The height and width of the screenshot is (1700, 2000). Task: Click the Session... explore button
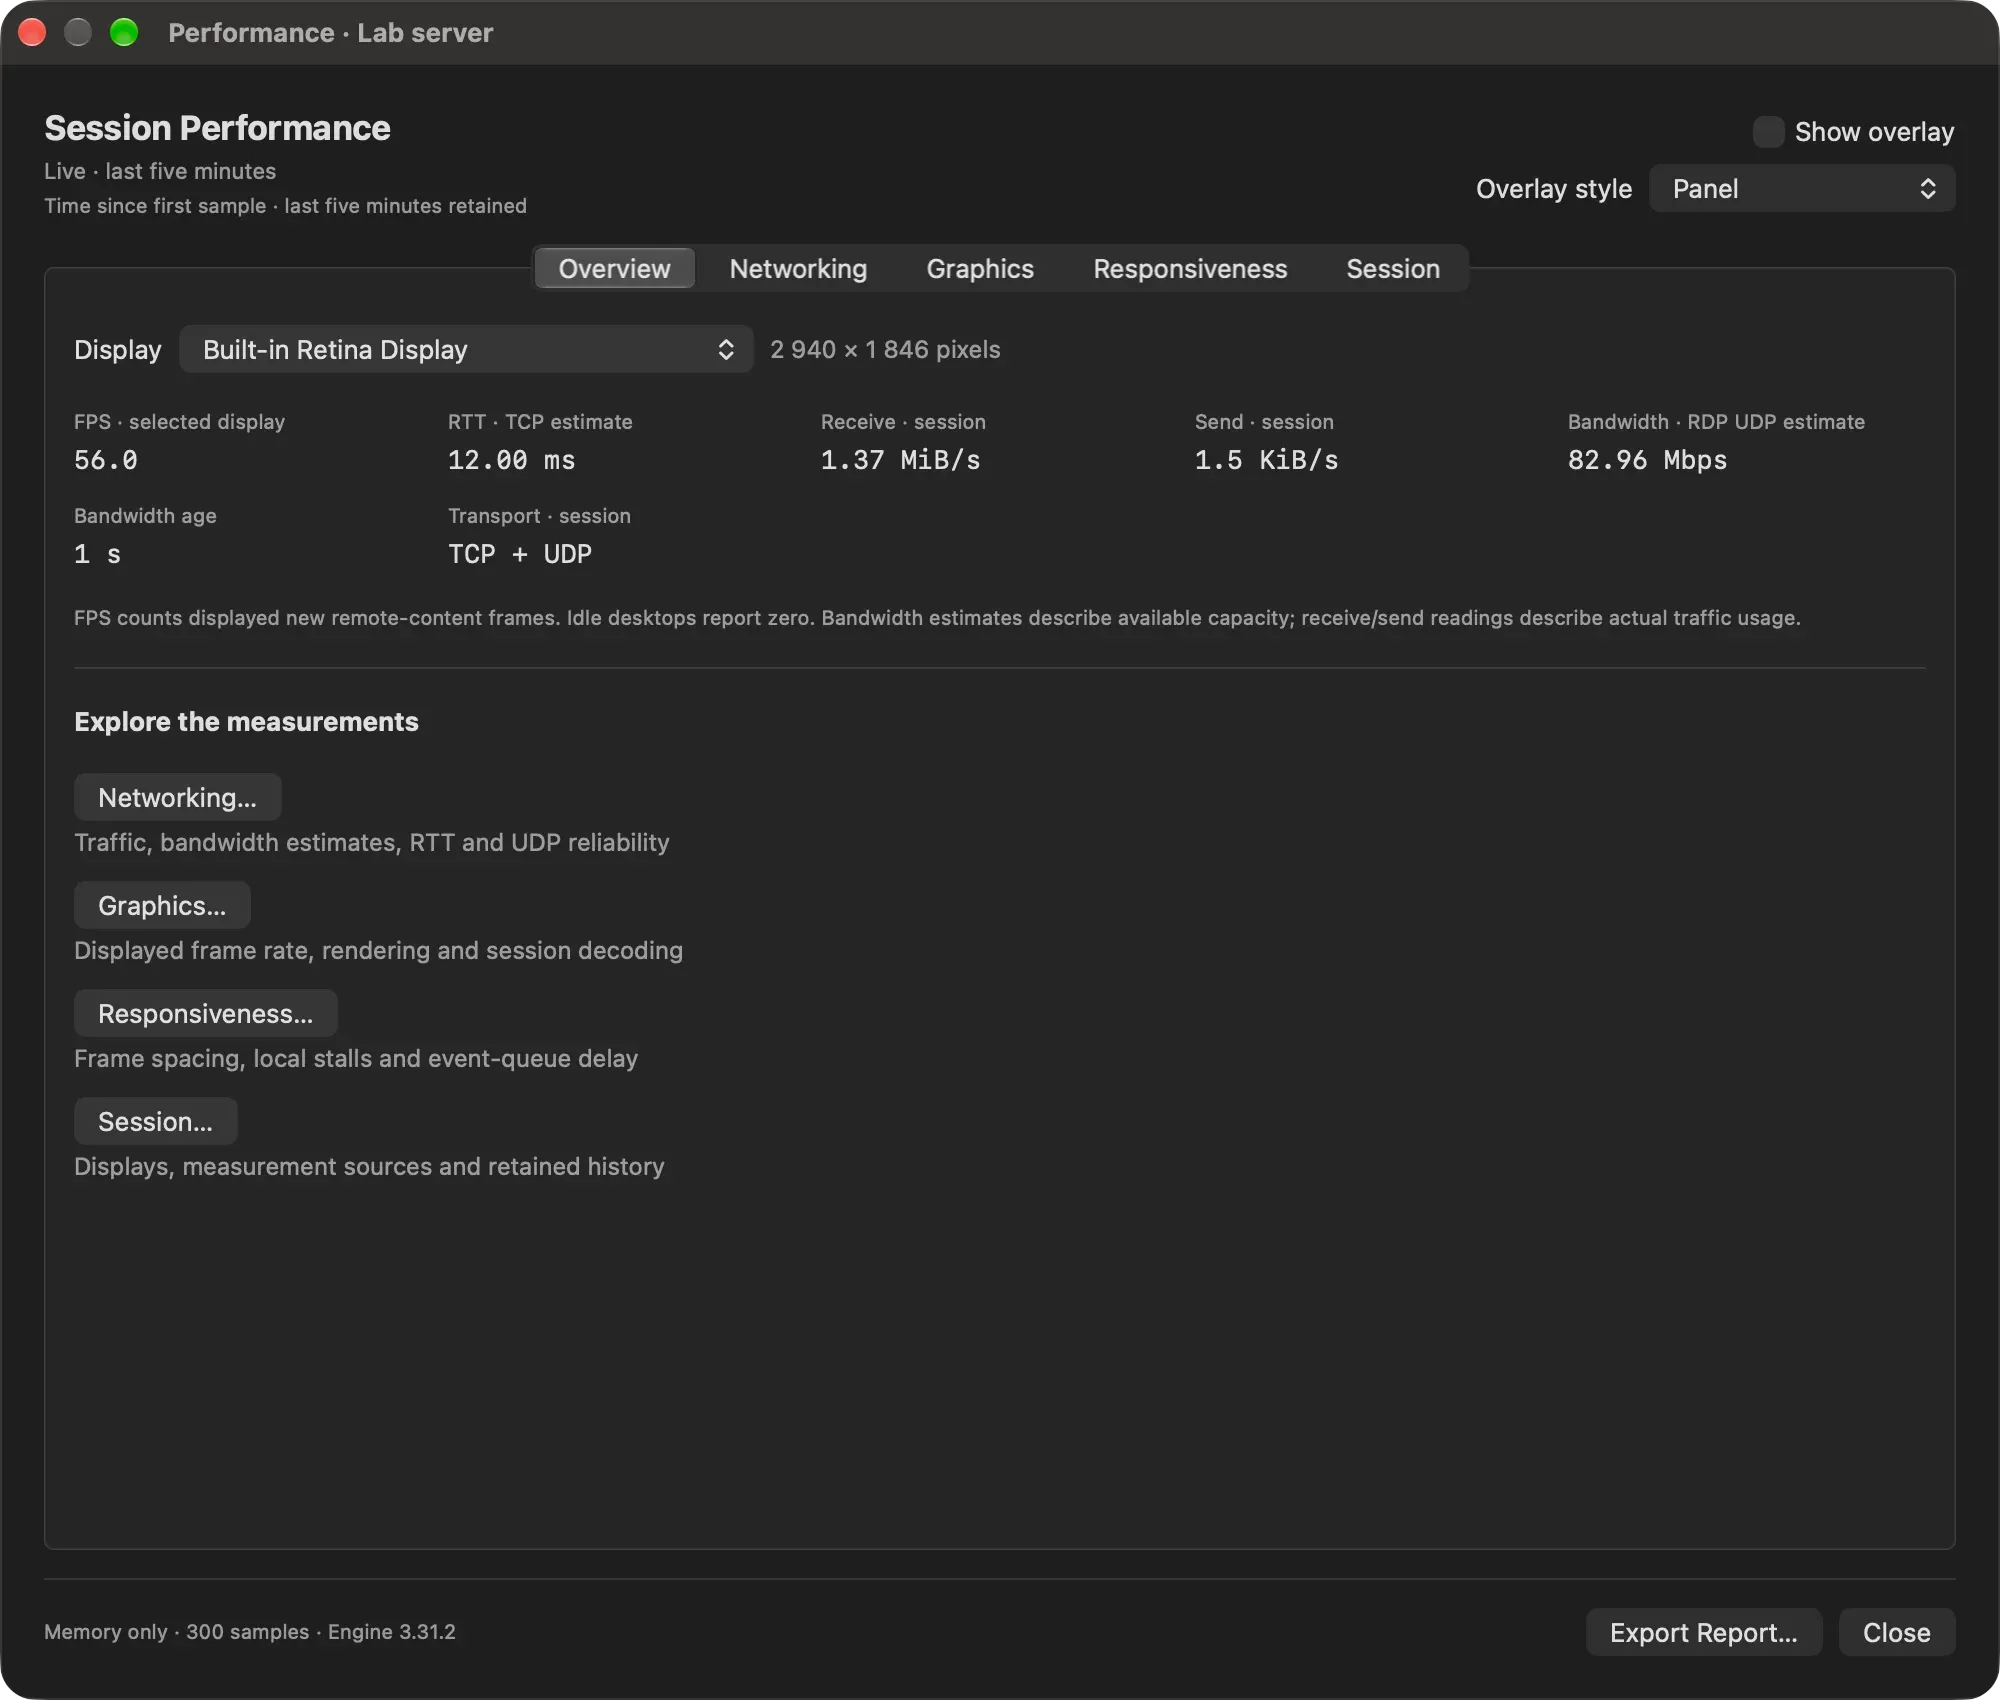[155, 1121]
